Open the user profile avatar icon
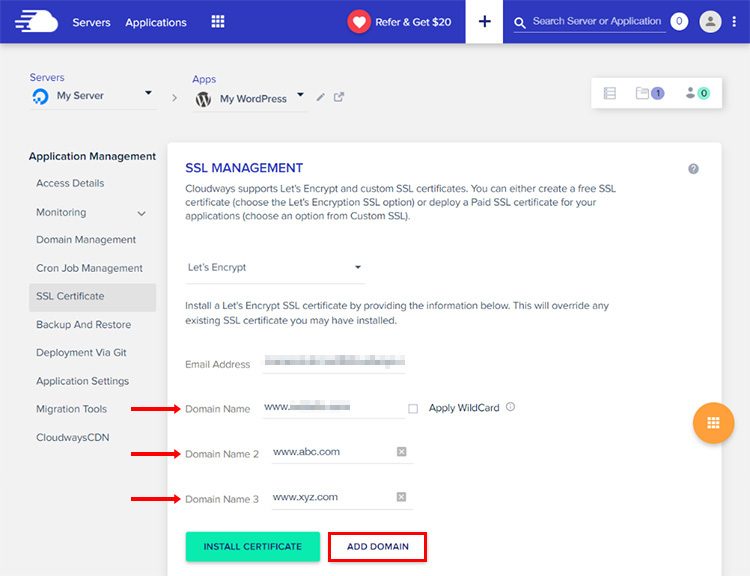 coord(710,21)
